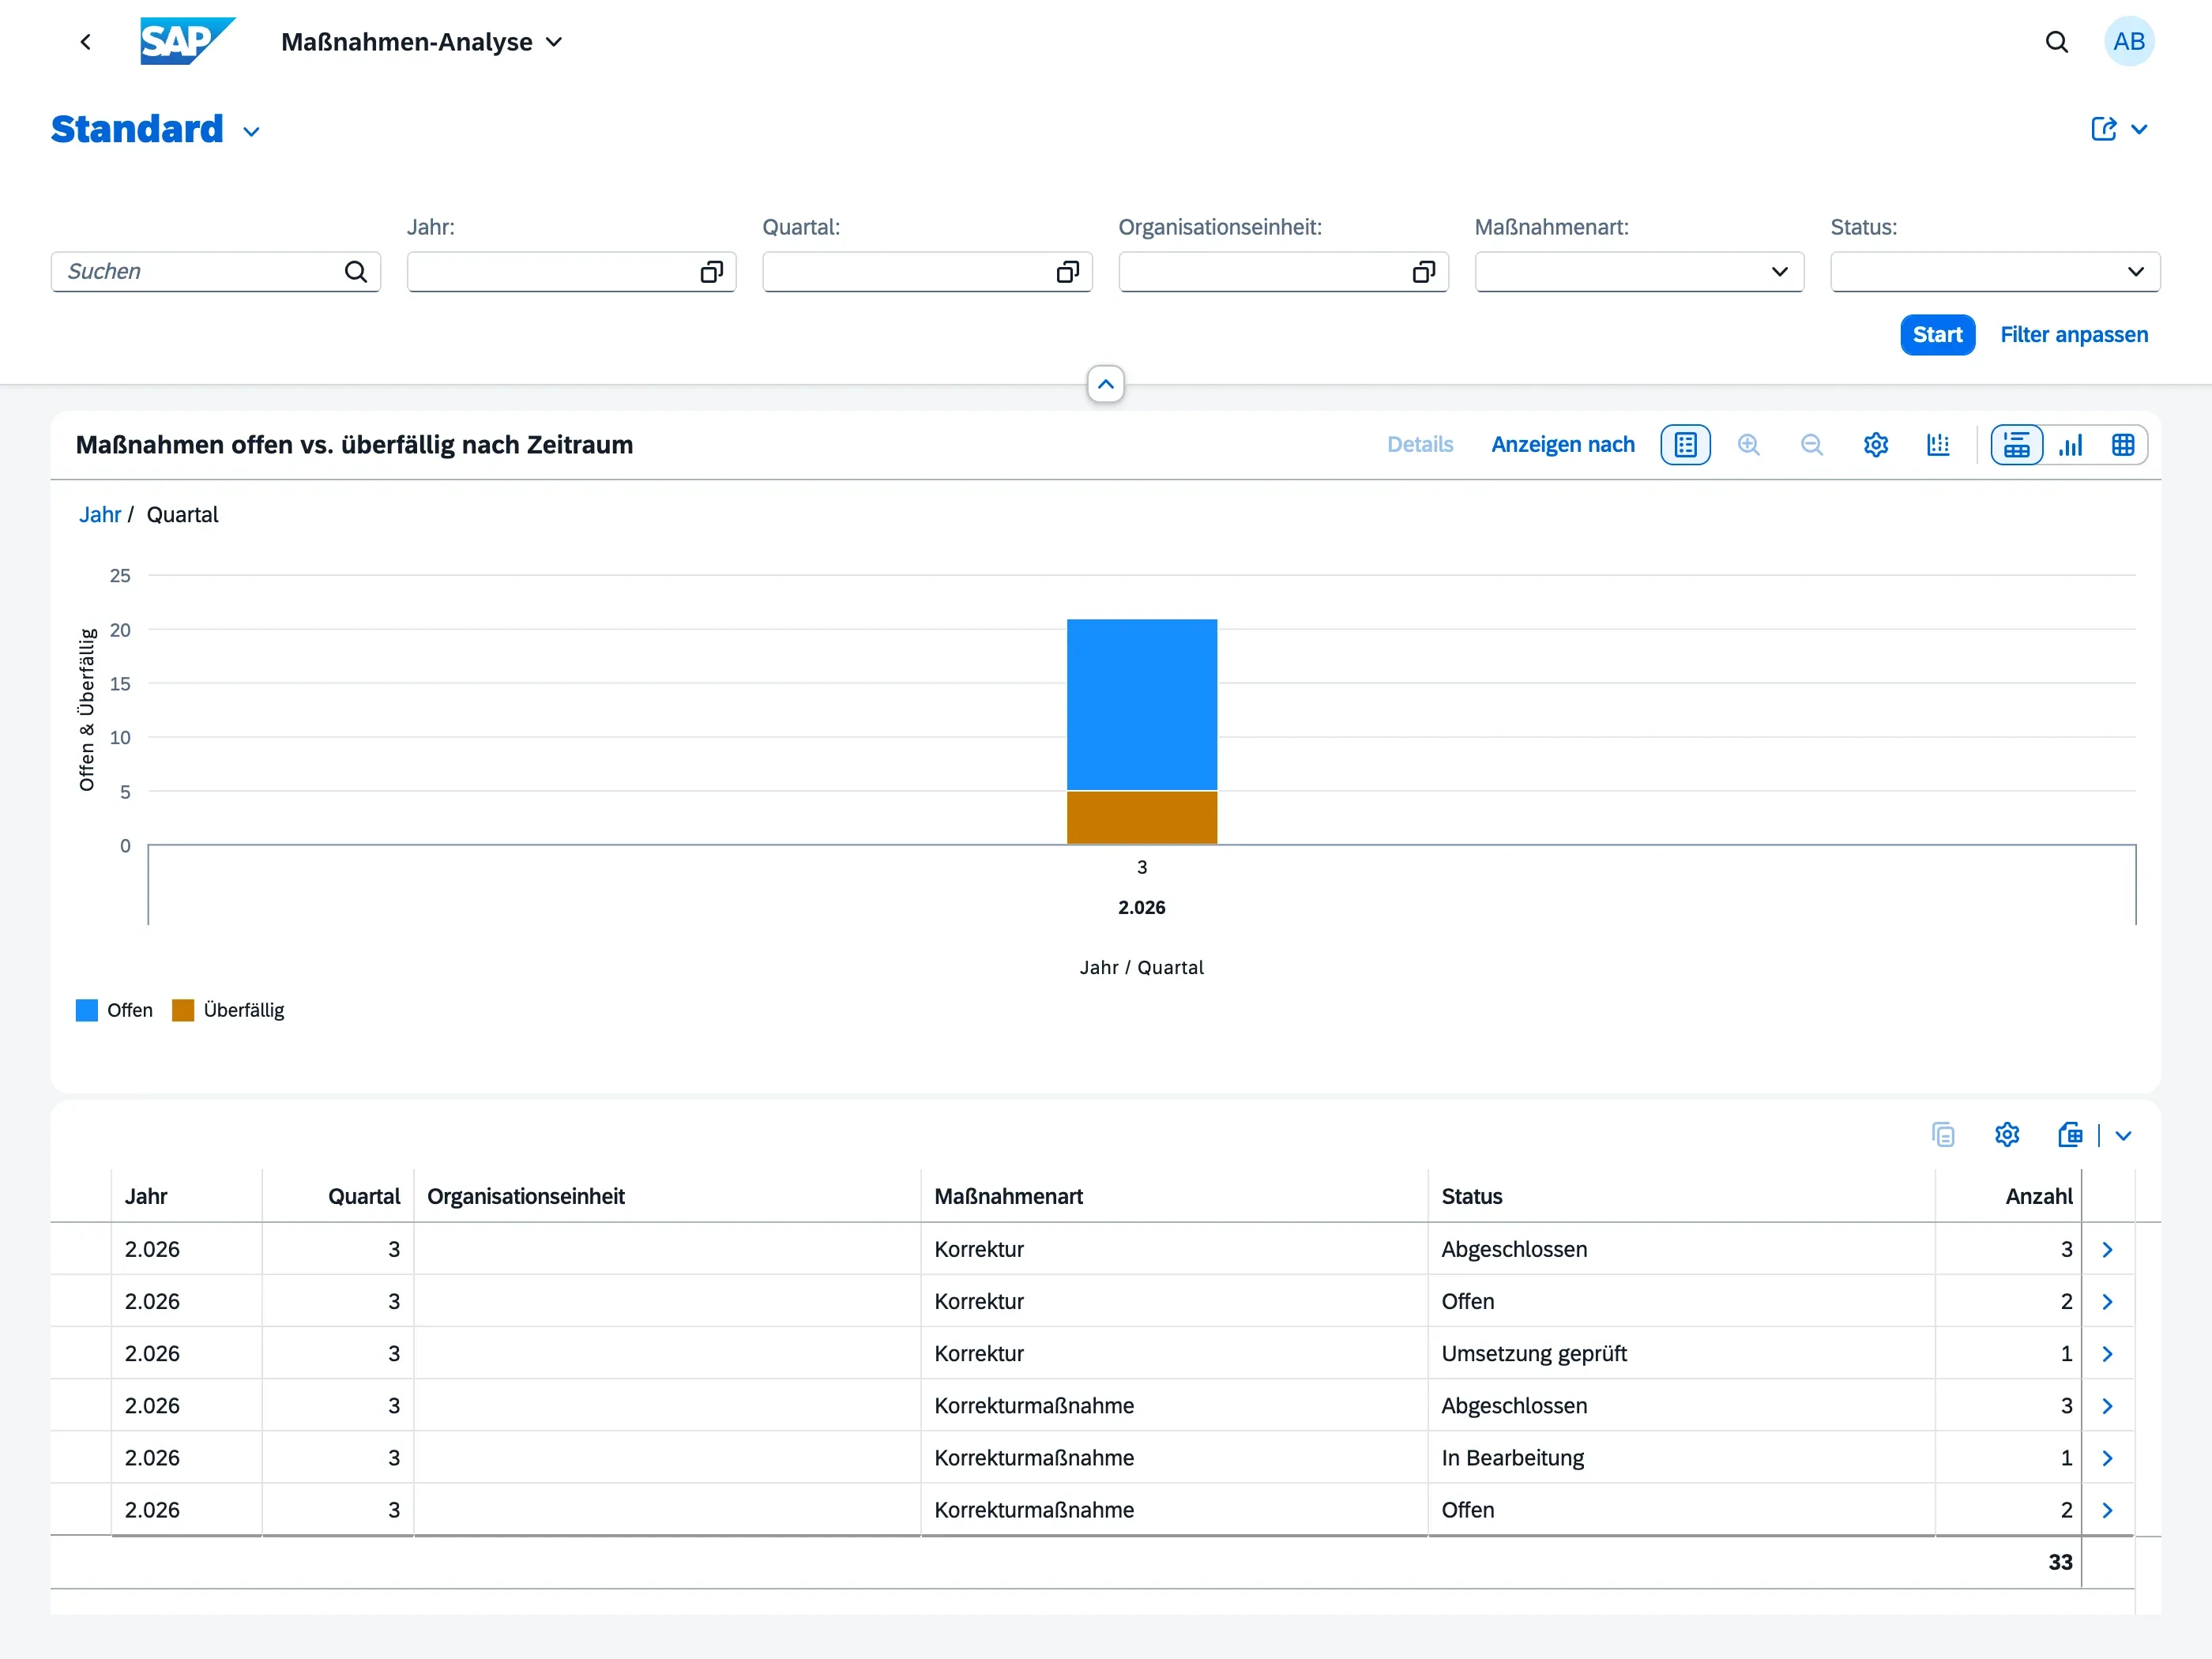The height and width of the screenshot is (1659, 2212).
Task: Open Filter anpassen
Action: 2074,335
